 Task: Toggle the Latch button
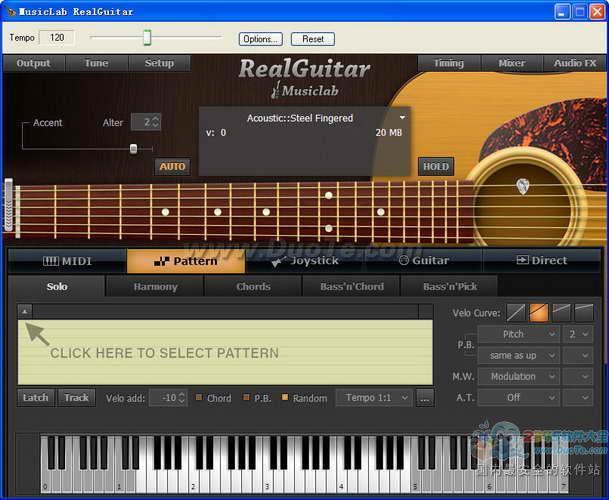[36, 397]
